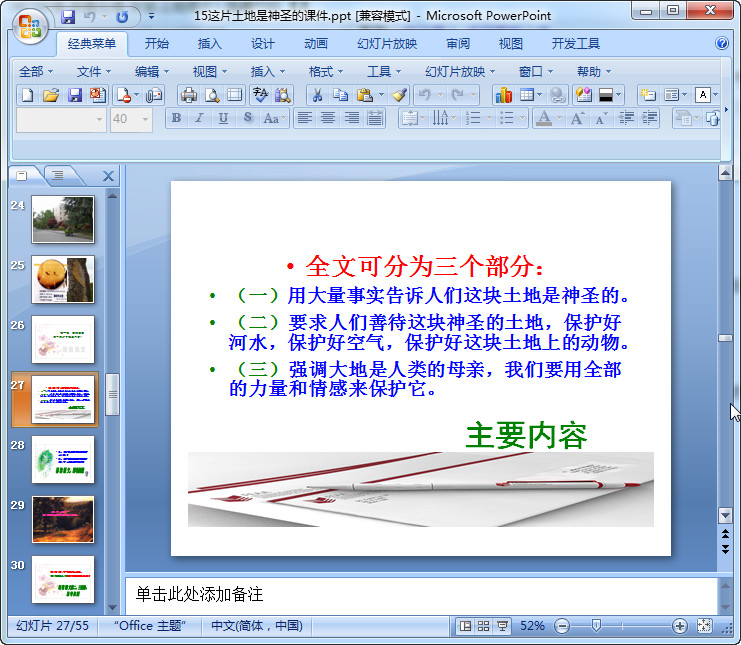Click the zoom slider handle
Screen dimensions: 741x645
coord(596,626)
